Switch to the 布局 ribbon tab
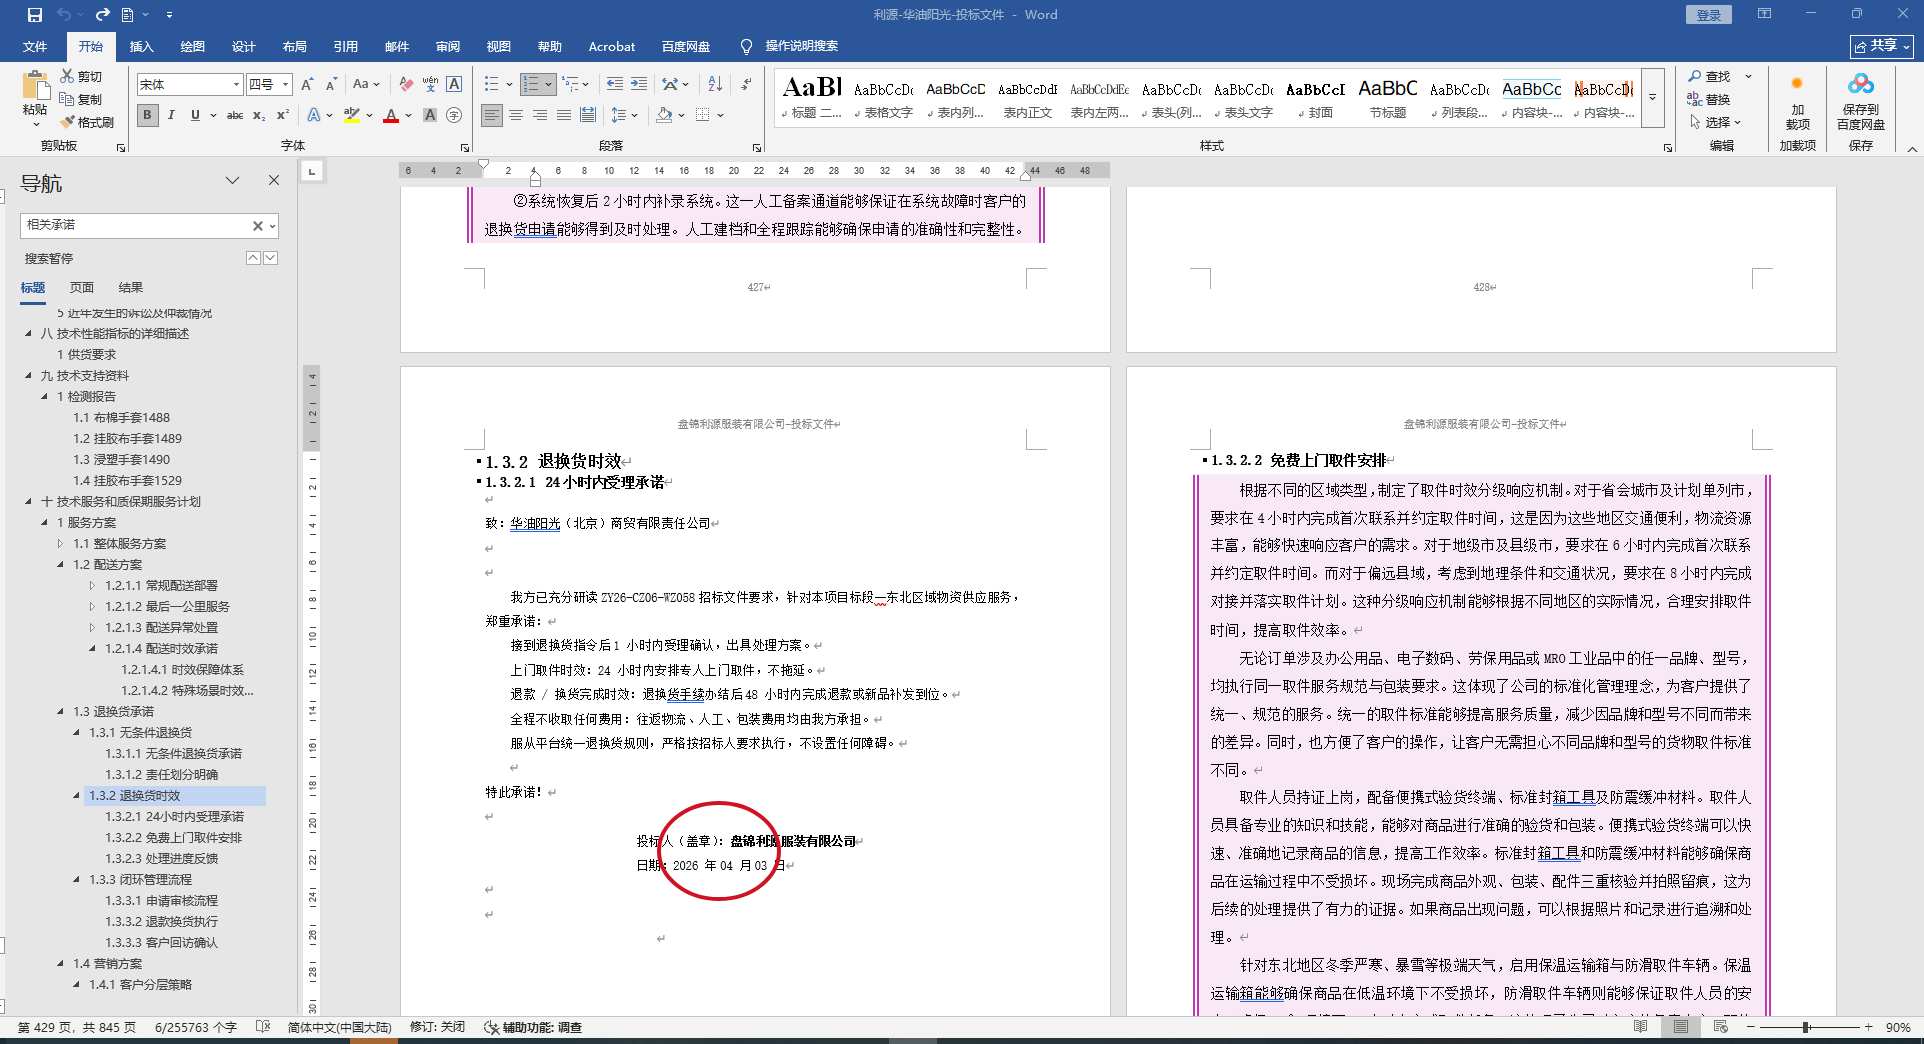This screenshot has width=1924, height=1044. tap(294, 46)
